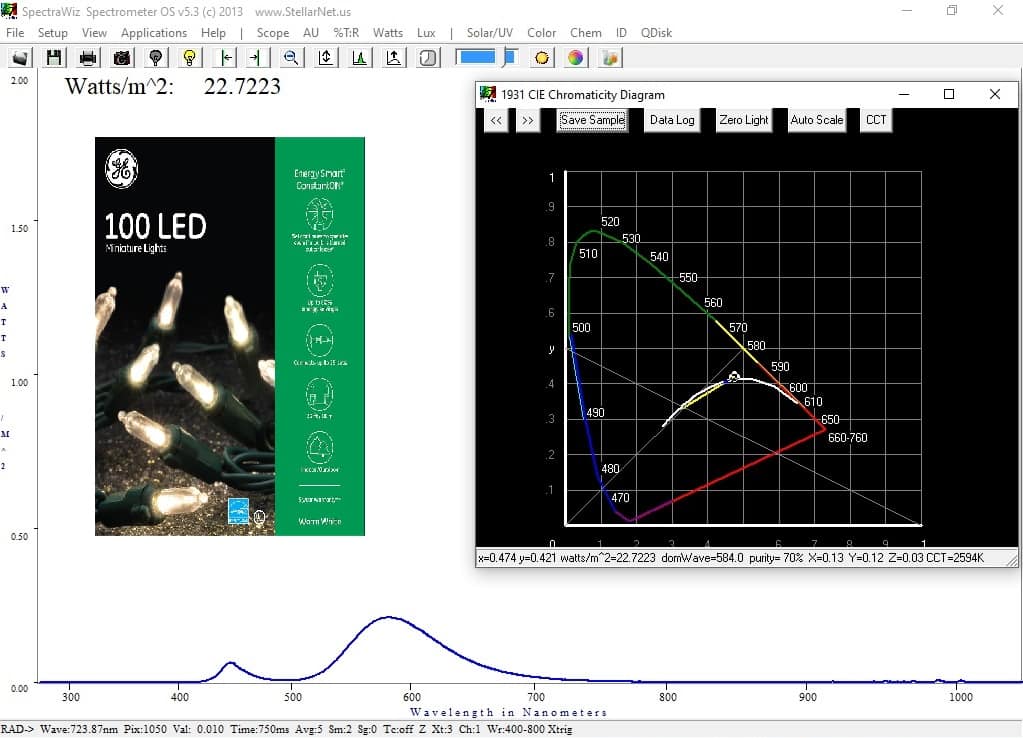Image resolution: width=1023 pixels, height=738 pixels.
Task: Open the ID menu
Action: coord(621,33)
